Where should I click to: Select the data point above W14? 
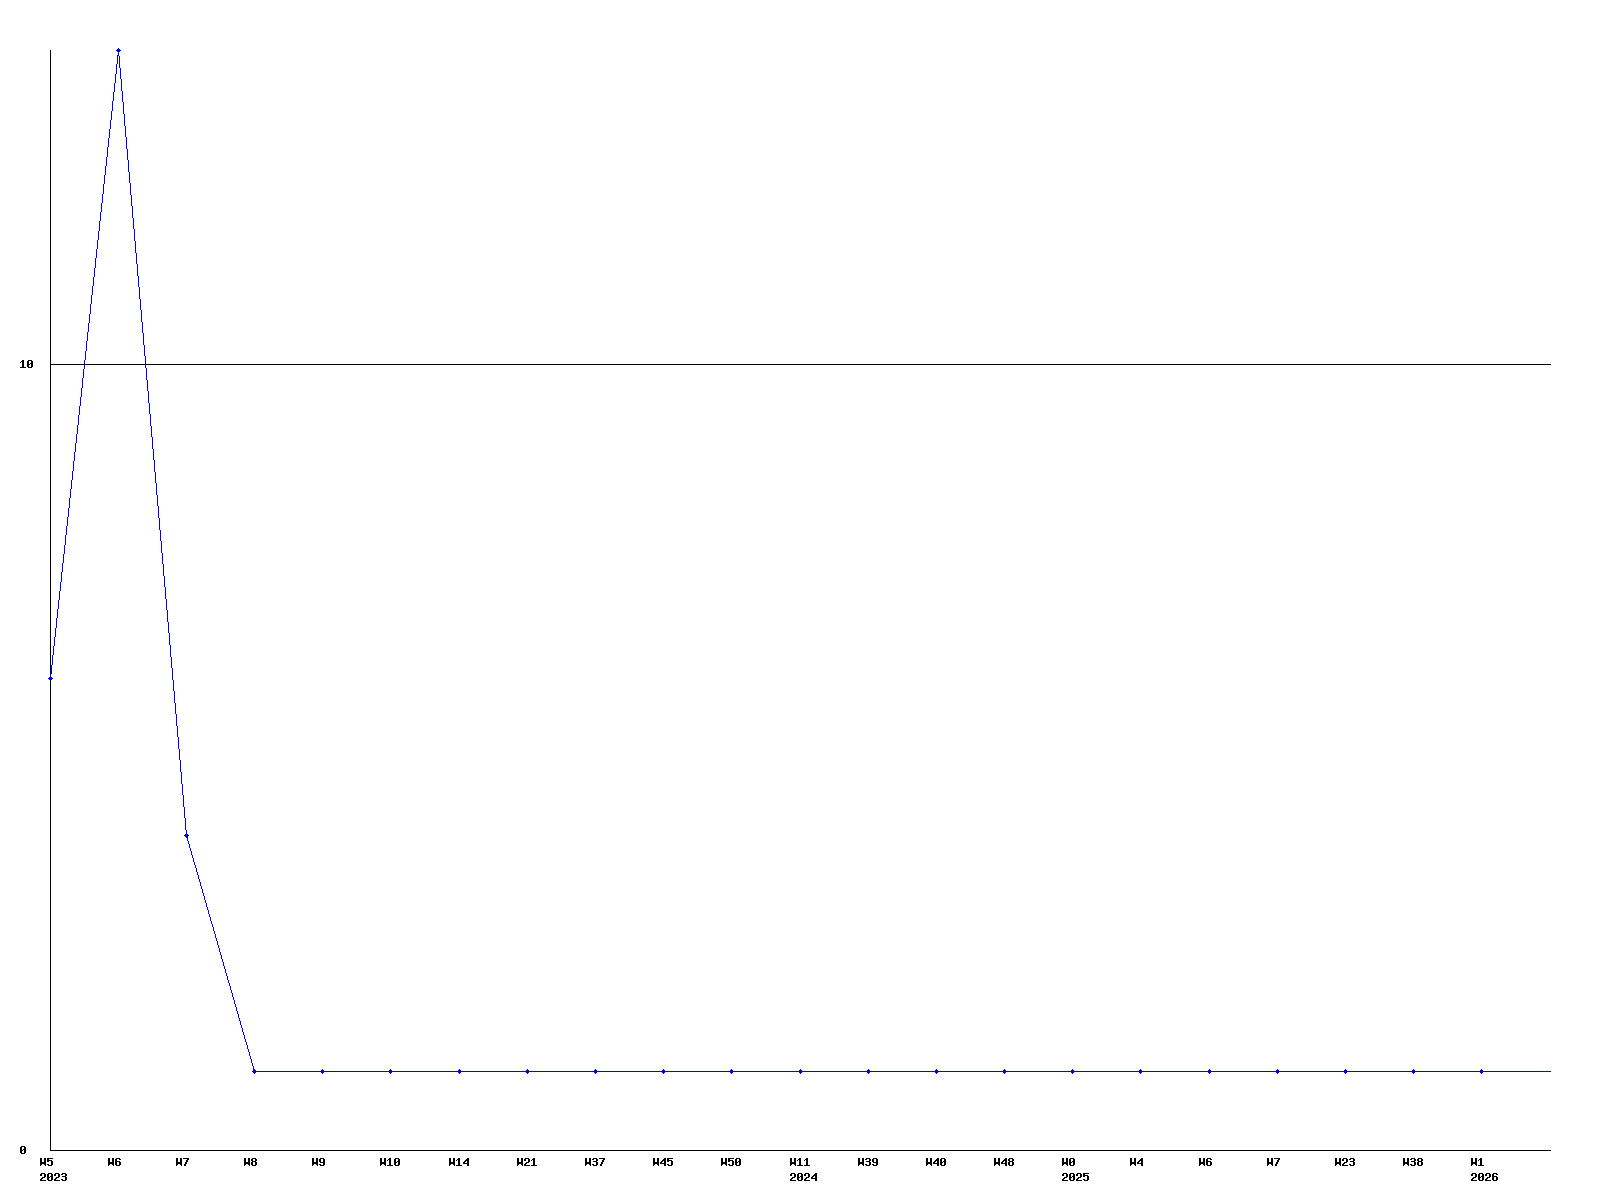pos(459,1071)
